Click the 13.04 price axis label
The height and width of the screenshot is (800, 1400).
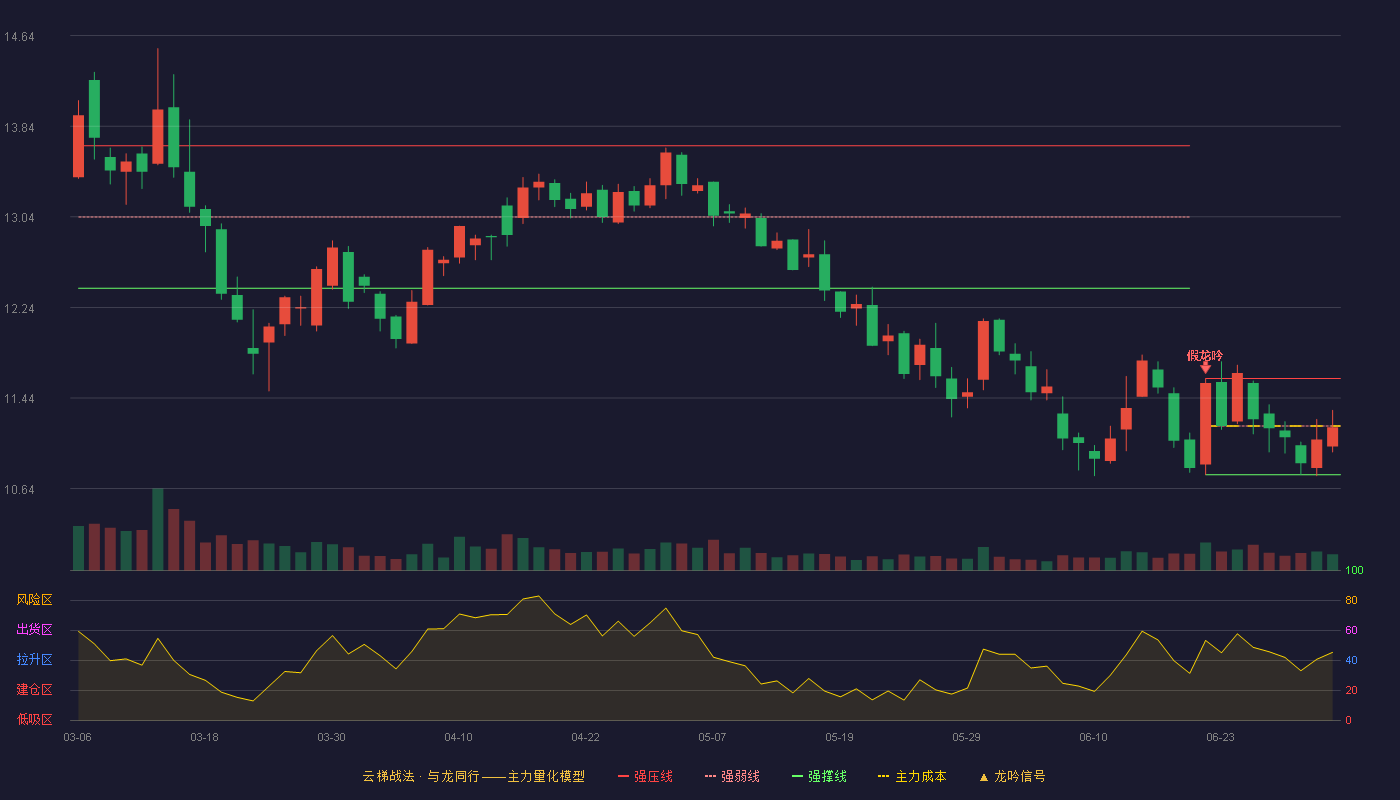[x=19, y=218]
